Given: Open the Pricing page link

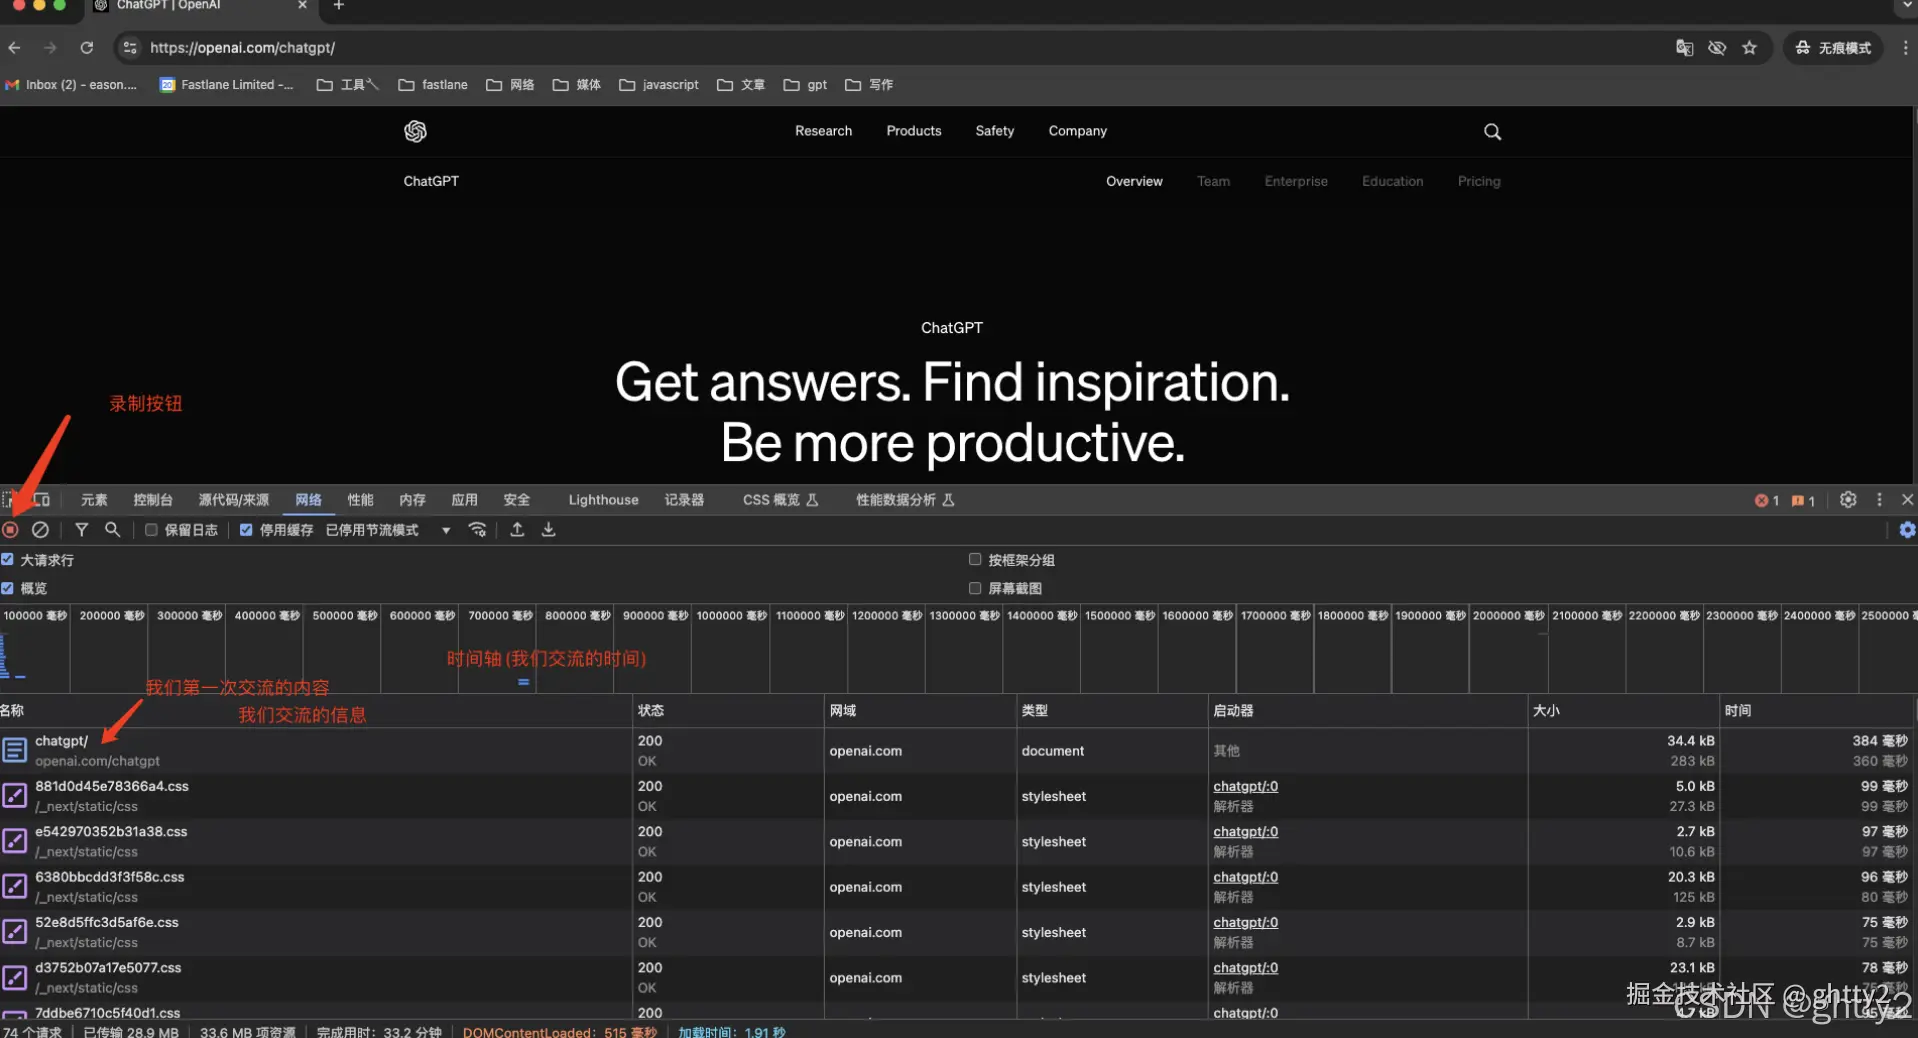Looking at the screenshot, I should 1479,181.
